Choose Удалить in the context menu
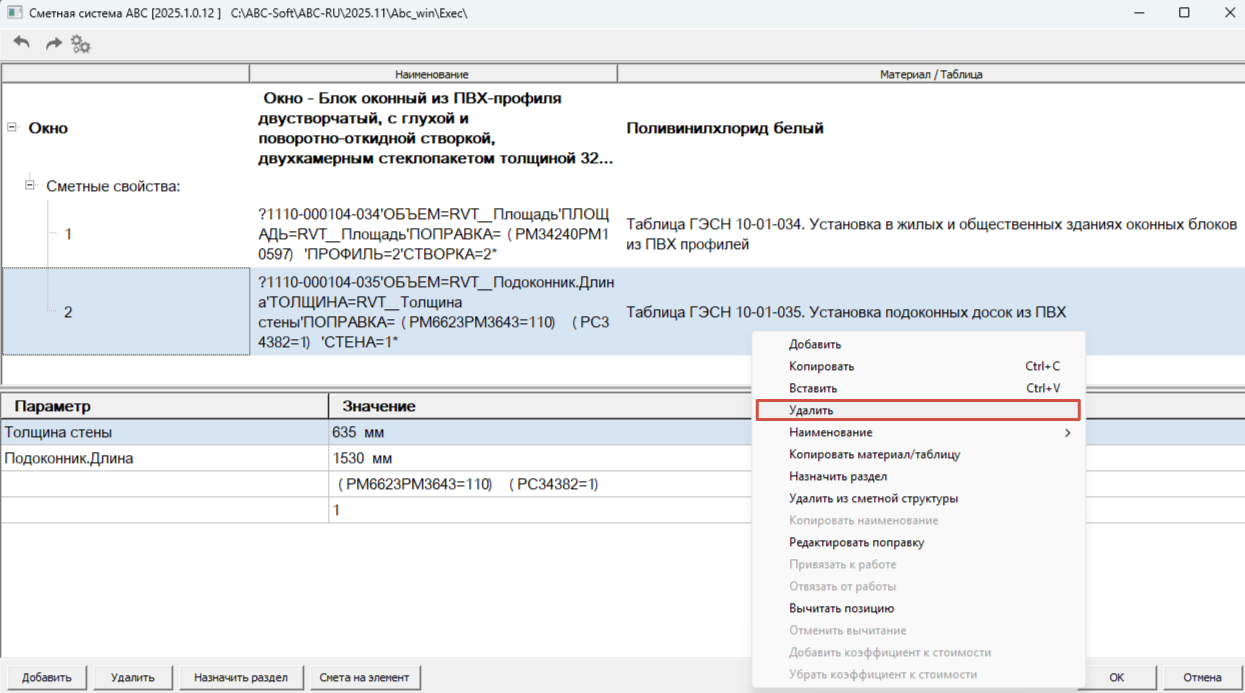 click(x=918, y=410)
